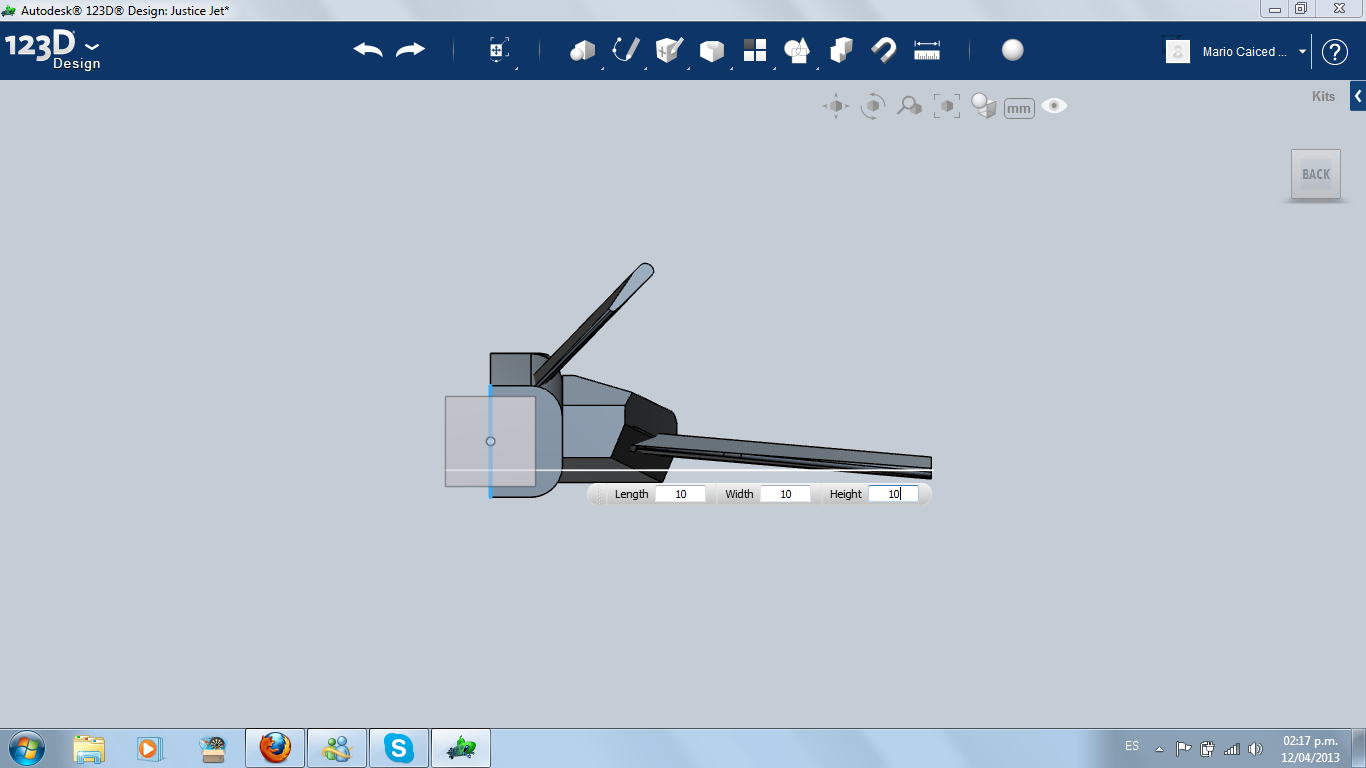The width and height of the screenshot is (1366, 768).
Task: Select the Zoom magnifier tool
Action: click(909, 106)
